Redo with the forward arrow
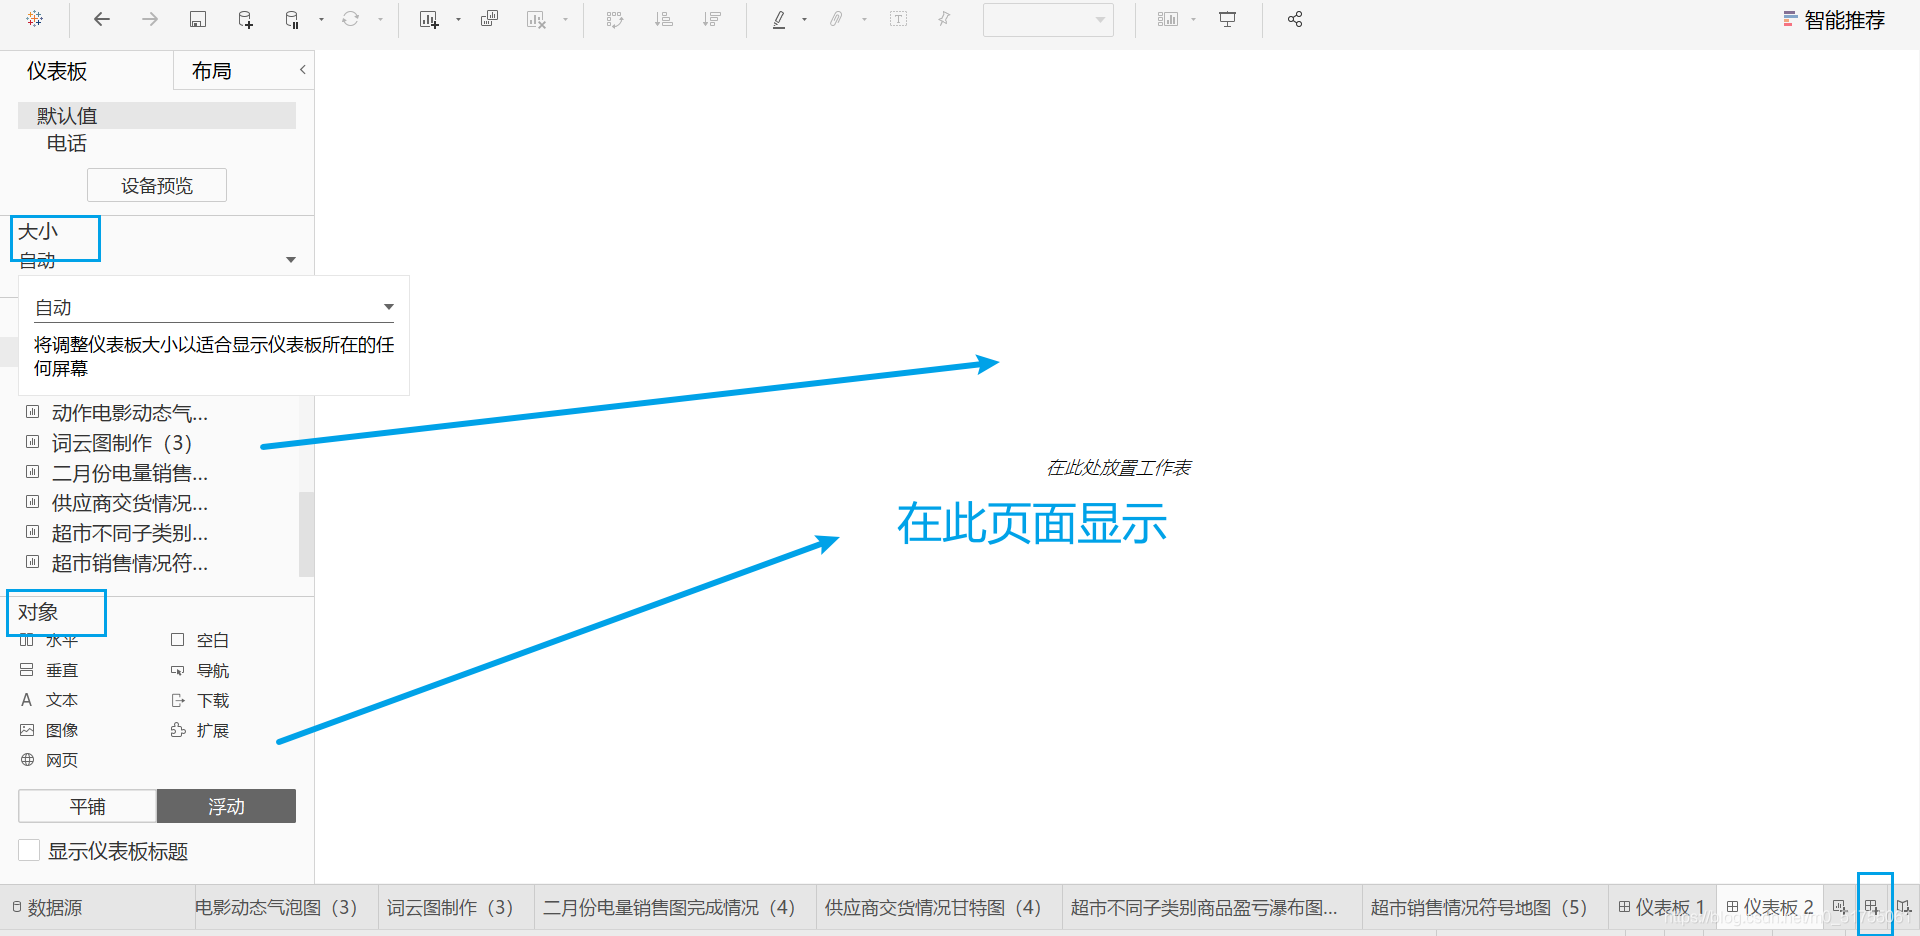The width and height of the screenshot is (1920, 936). 150,19
